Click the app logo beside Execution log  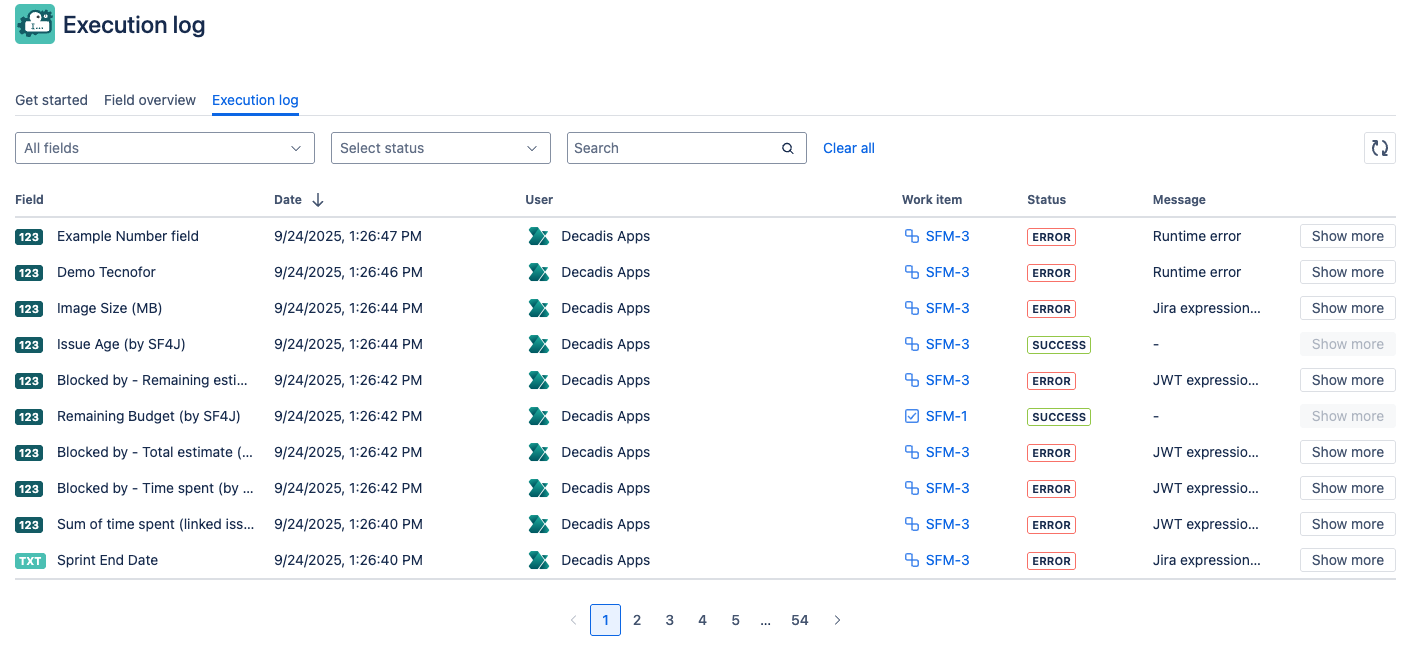click(35, 25)
